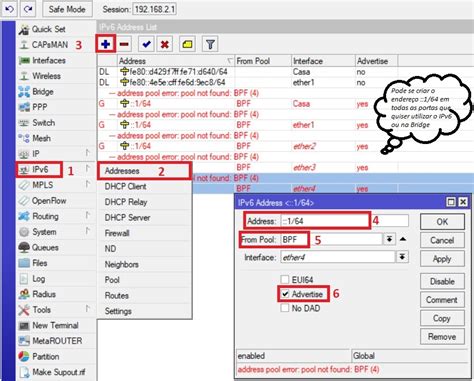Screen dimensions: 474x381
Task: Click the Mesh icon in the sidebar
Action: [24, 138]
